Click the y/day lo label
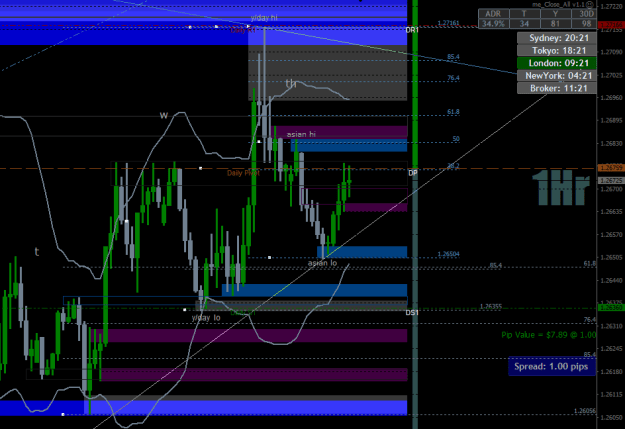 (x=206, y=318)
